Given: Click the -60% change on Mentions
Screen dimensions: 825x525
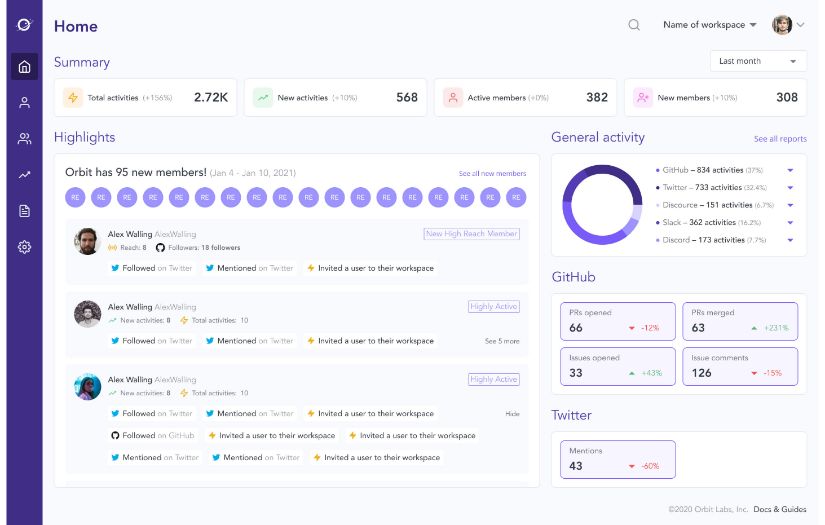Looking at the screenshot, I should (x=650, y=466).
